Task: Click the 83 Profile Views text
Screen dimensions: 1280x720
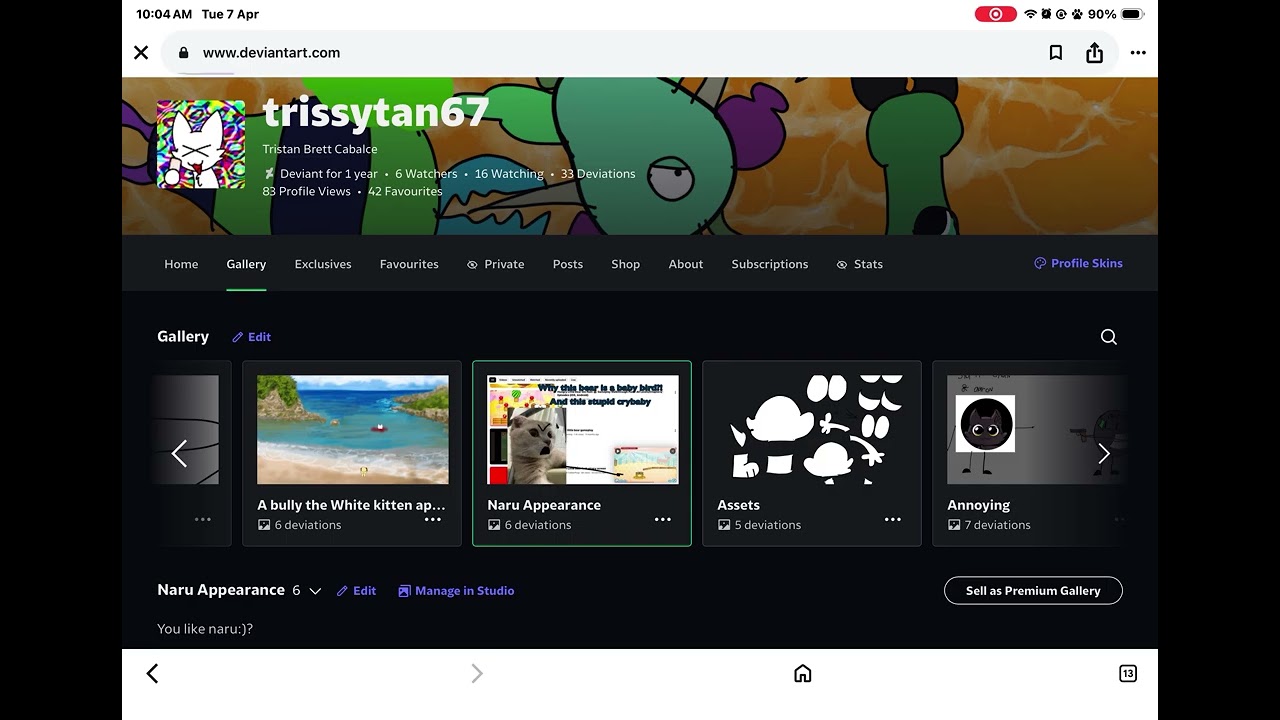Action: coord(306,191)
